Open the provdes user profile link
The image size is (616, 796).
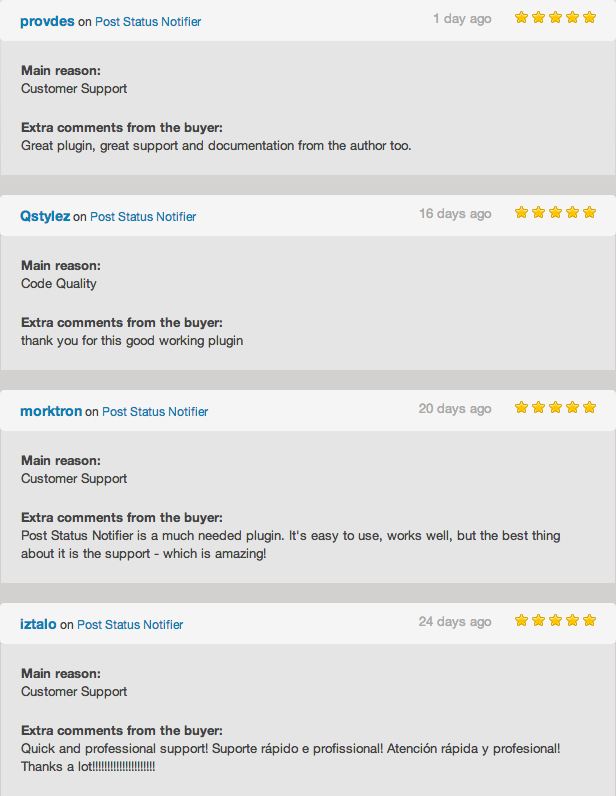47,21
